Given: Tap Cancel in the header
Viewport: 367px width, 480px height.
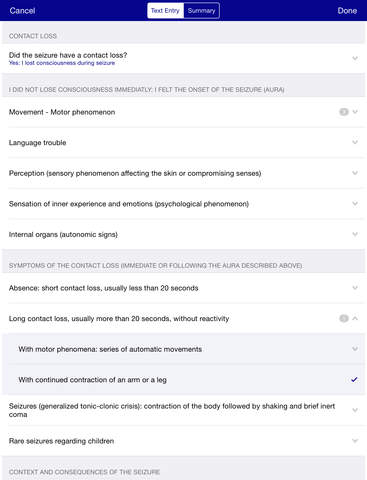Looking at the screenshot, I should coord(22,11).
